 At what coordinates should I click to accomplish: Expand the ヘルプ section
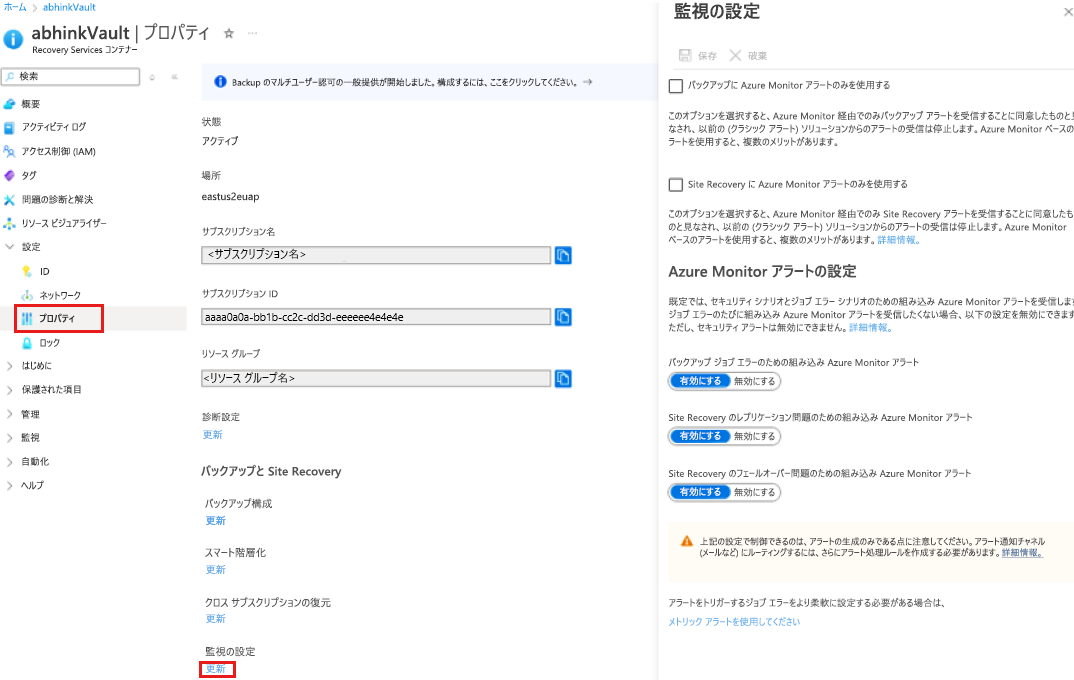pos(10,486)
